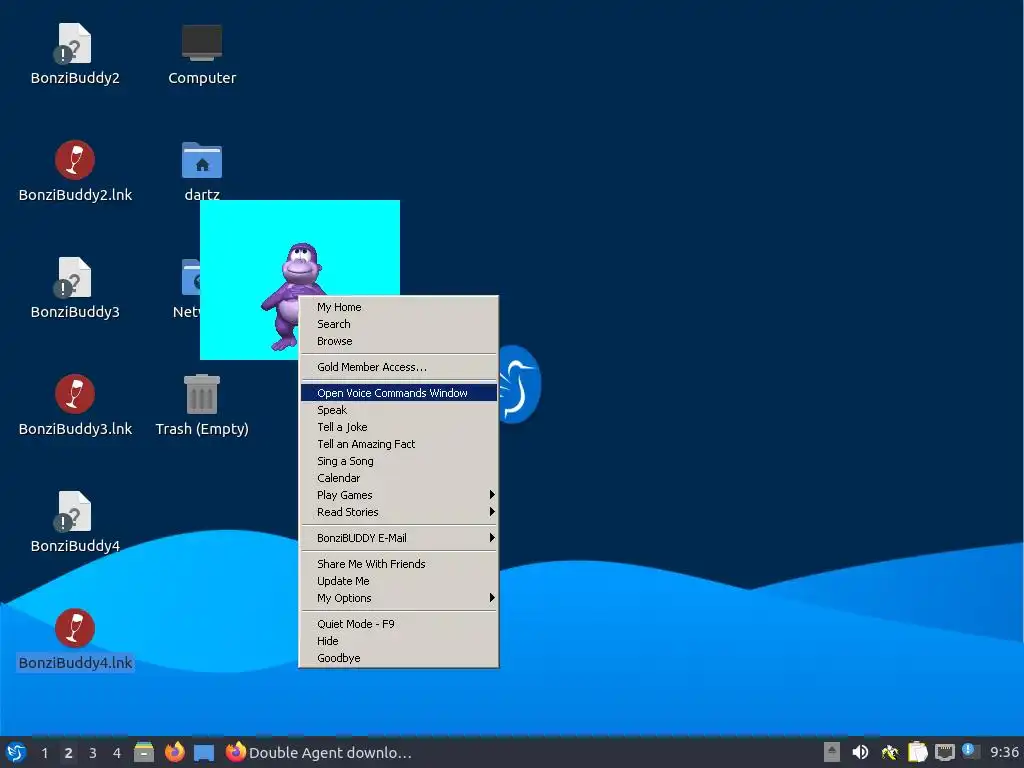Image resolution: width=1024 pixels, height=768 pixels.
Task: Choose Share Me With Friends
Action: point(398,564)
